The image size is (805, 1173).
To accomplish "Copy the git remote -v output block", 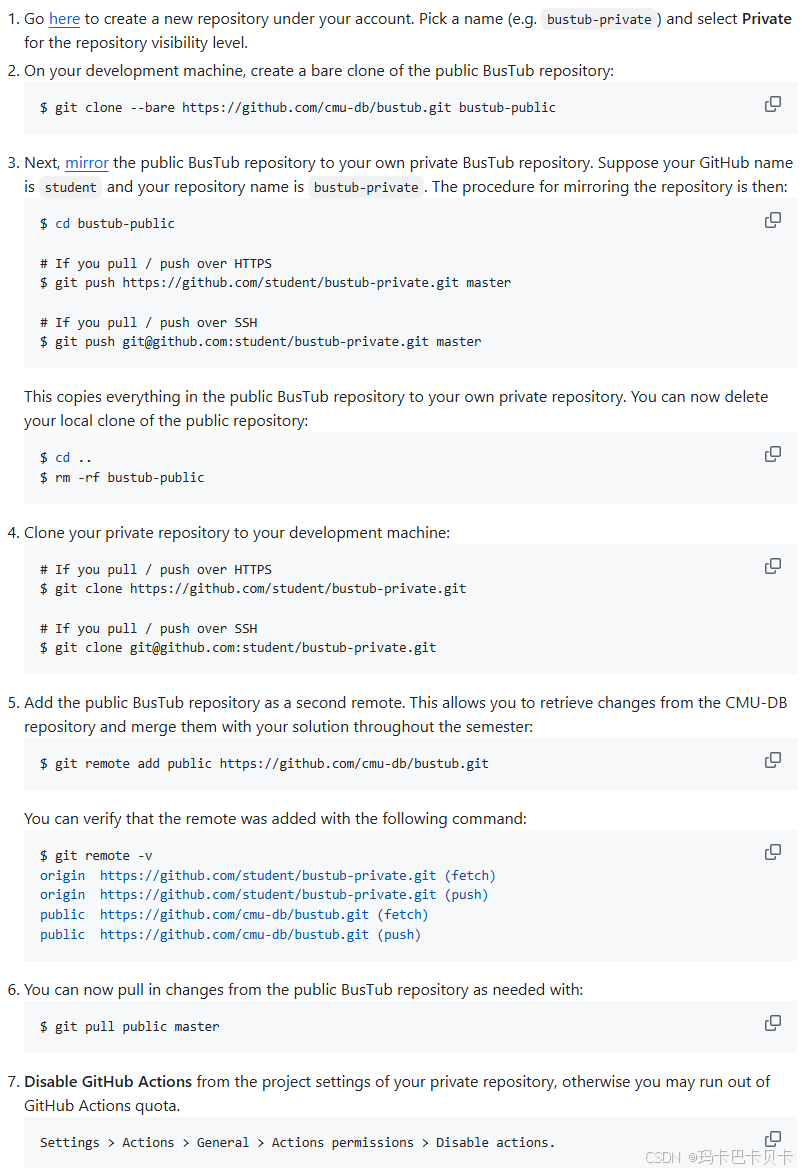I will (772, 851).
